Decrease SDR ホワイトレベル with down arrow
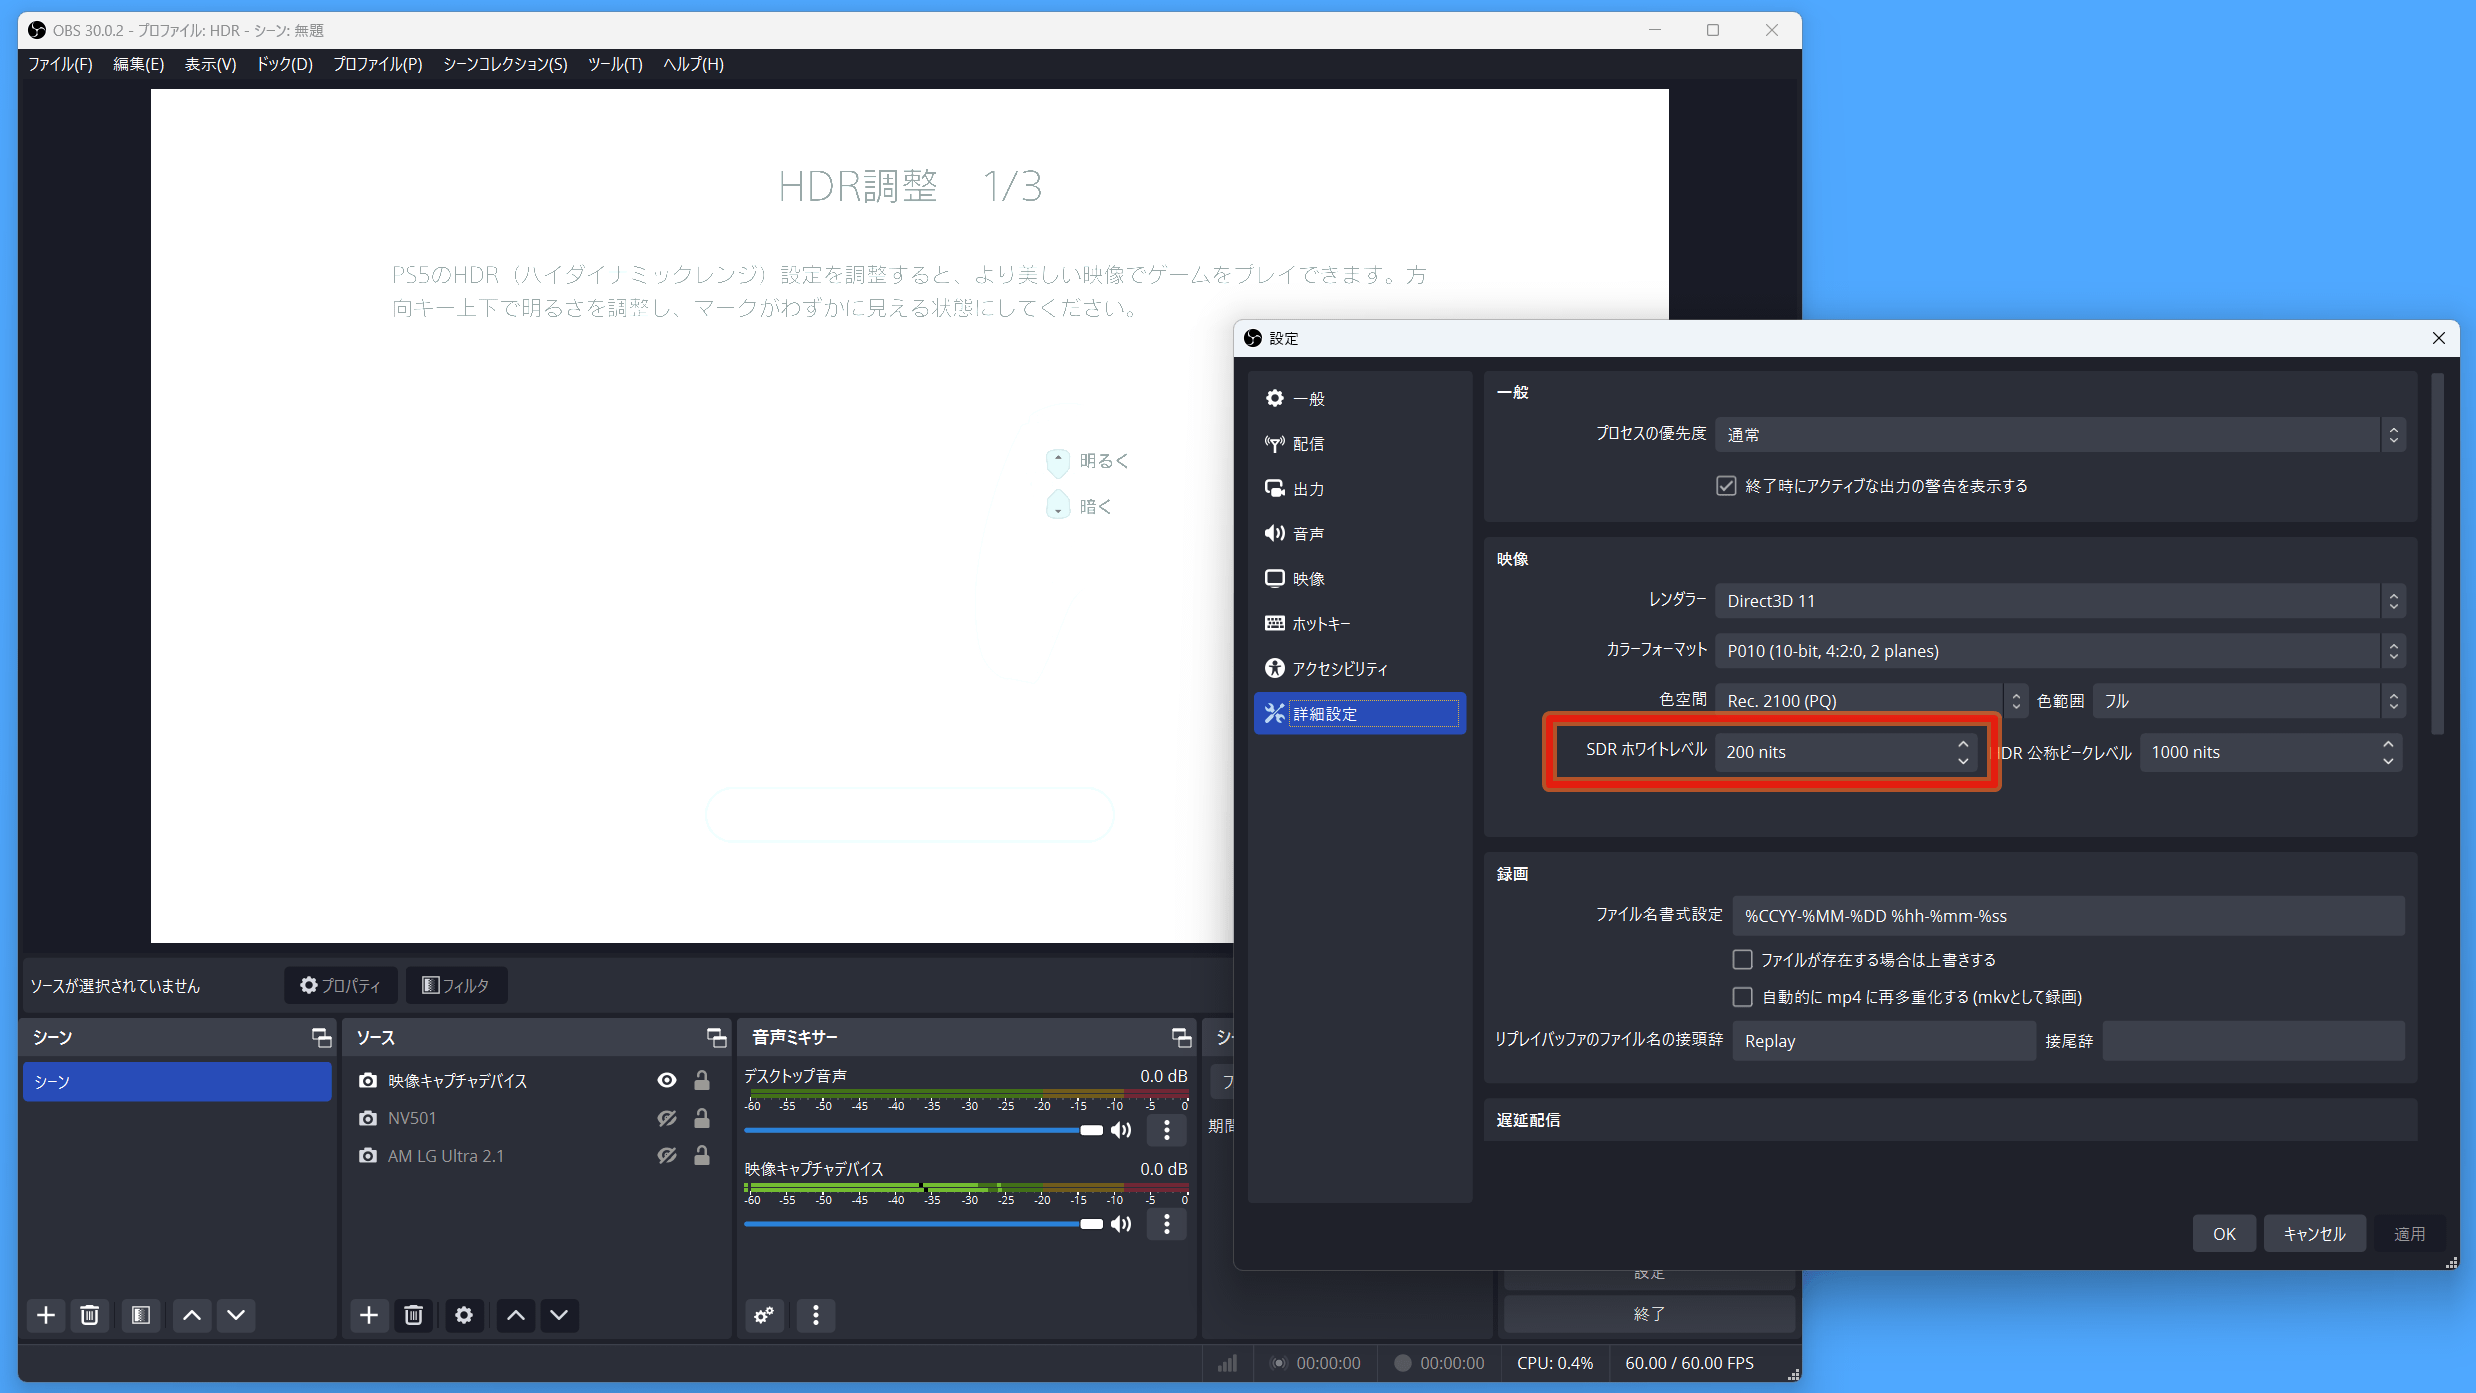Screen dimensions: 2476x1393 click(x=1963, y=761)
